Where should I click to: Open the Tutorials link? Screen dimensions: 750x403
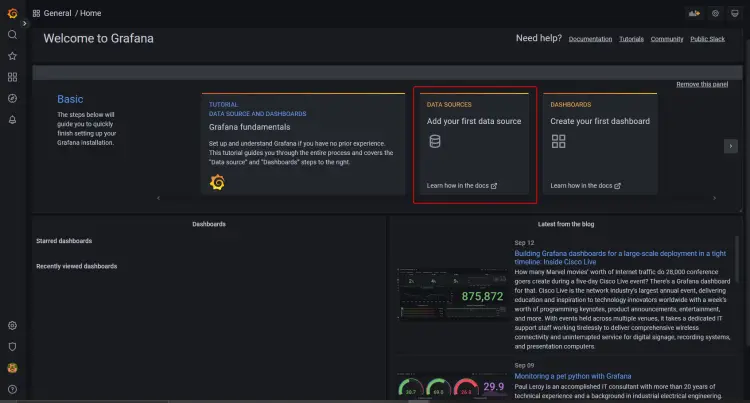(631, 39)
